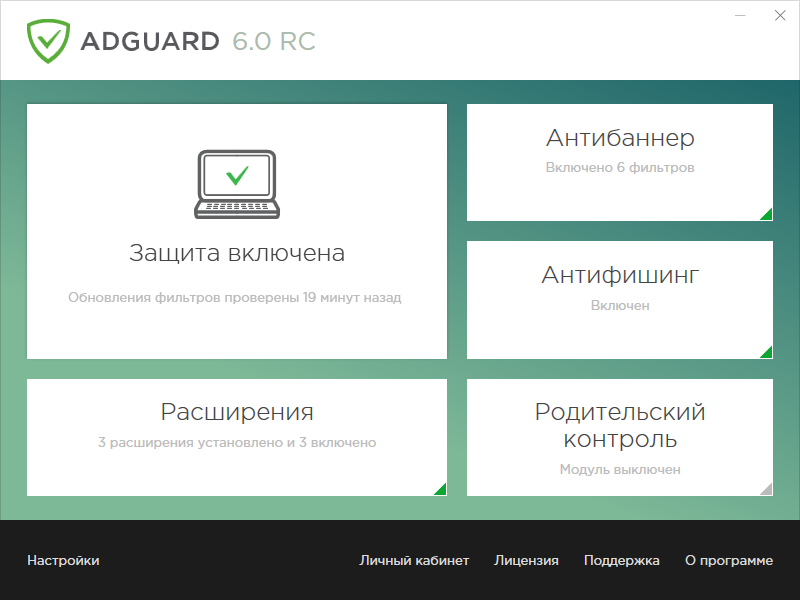Click the Защита включена status heading
This screenshot has height=600, width=800.
tap(237, 253)
